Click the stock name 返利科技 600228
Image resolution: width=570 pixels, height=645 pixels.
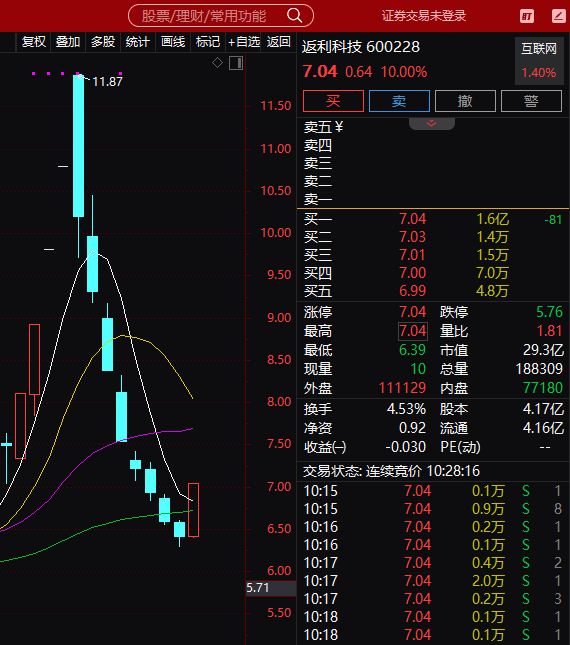[361, 47]
